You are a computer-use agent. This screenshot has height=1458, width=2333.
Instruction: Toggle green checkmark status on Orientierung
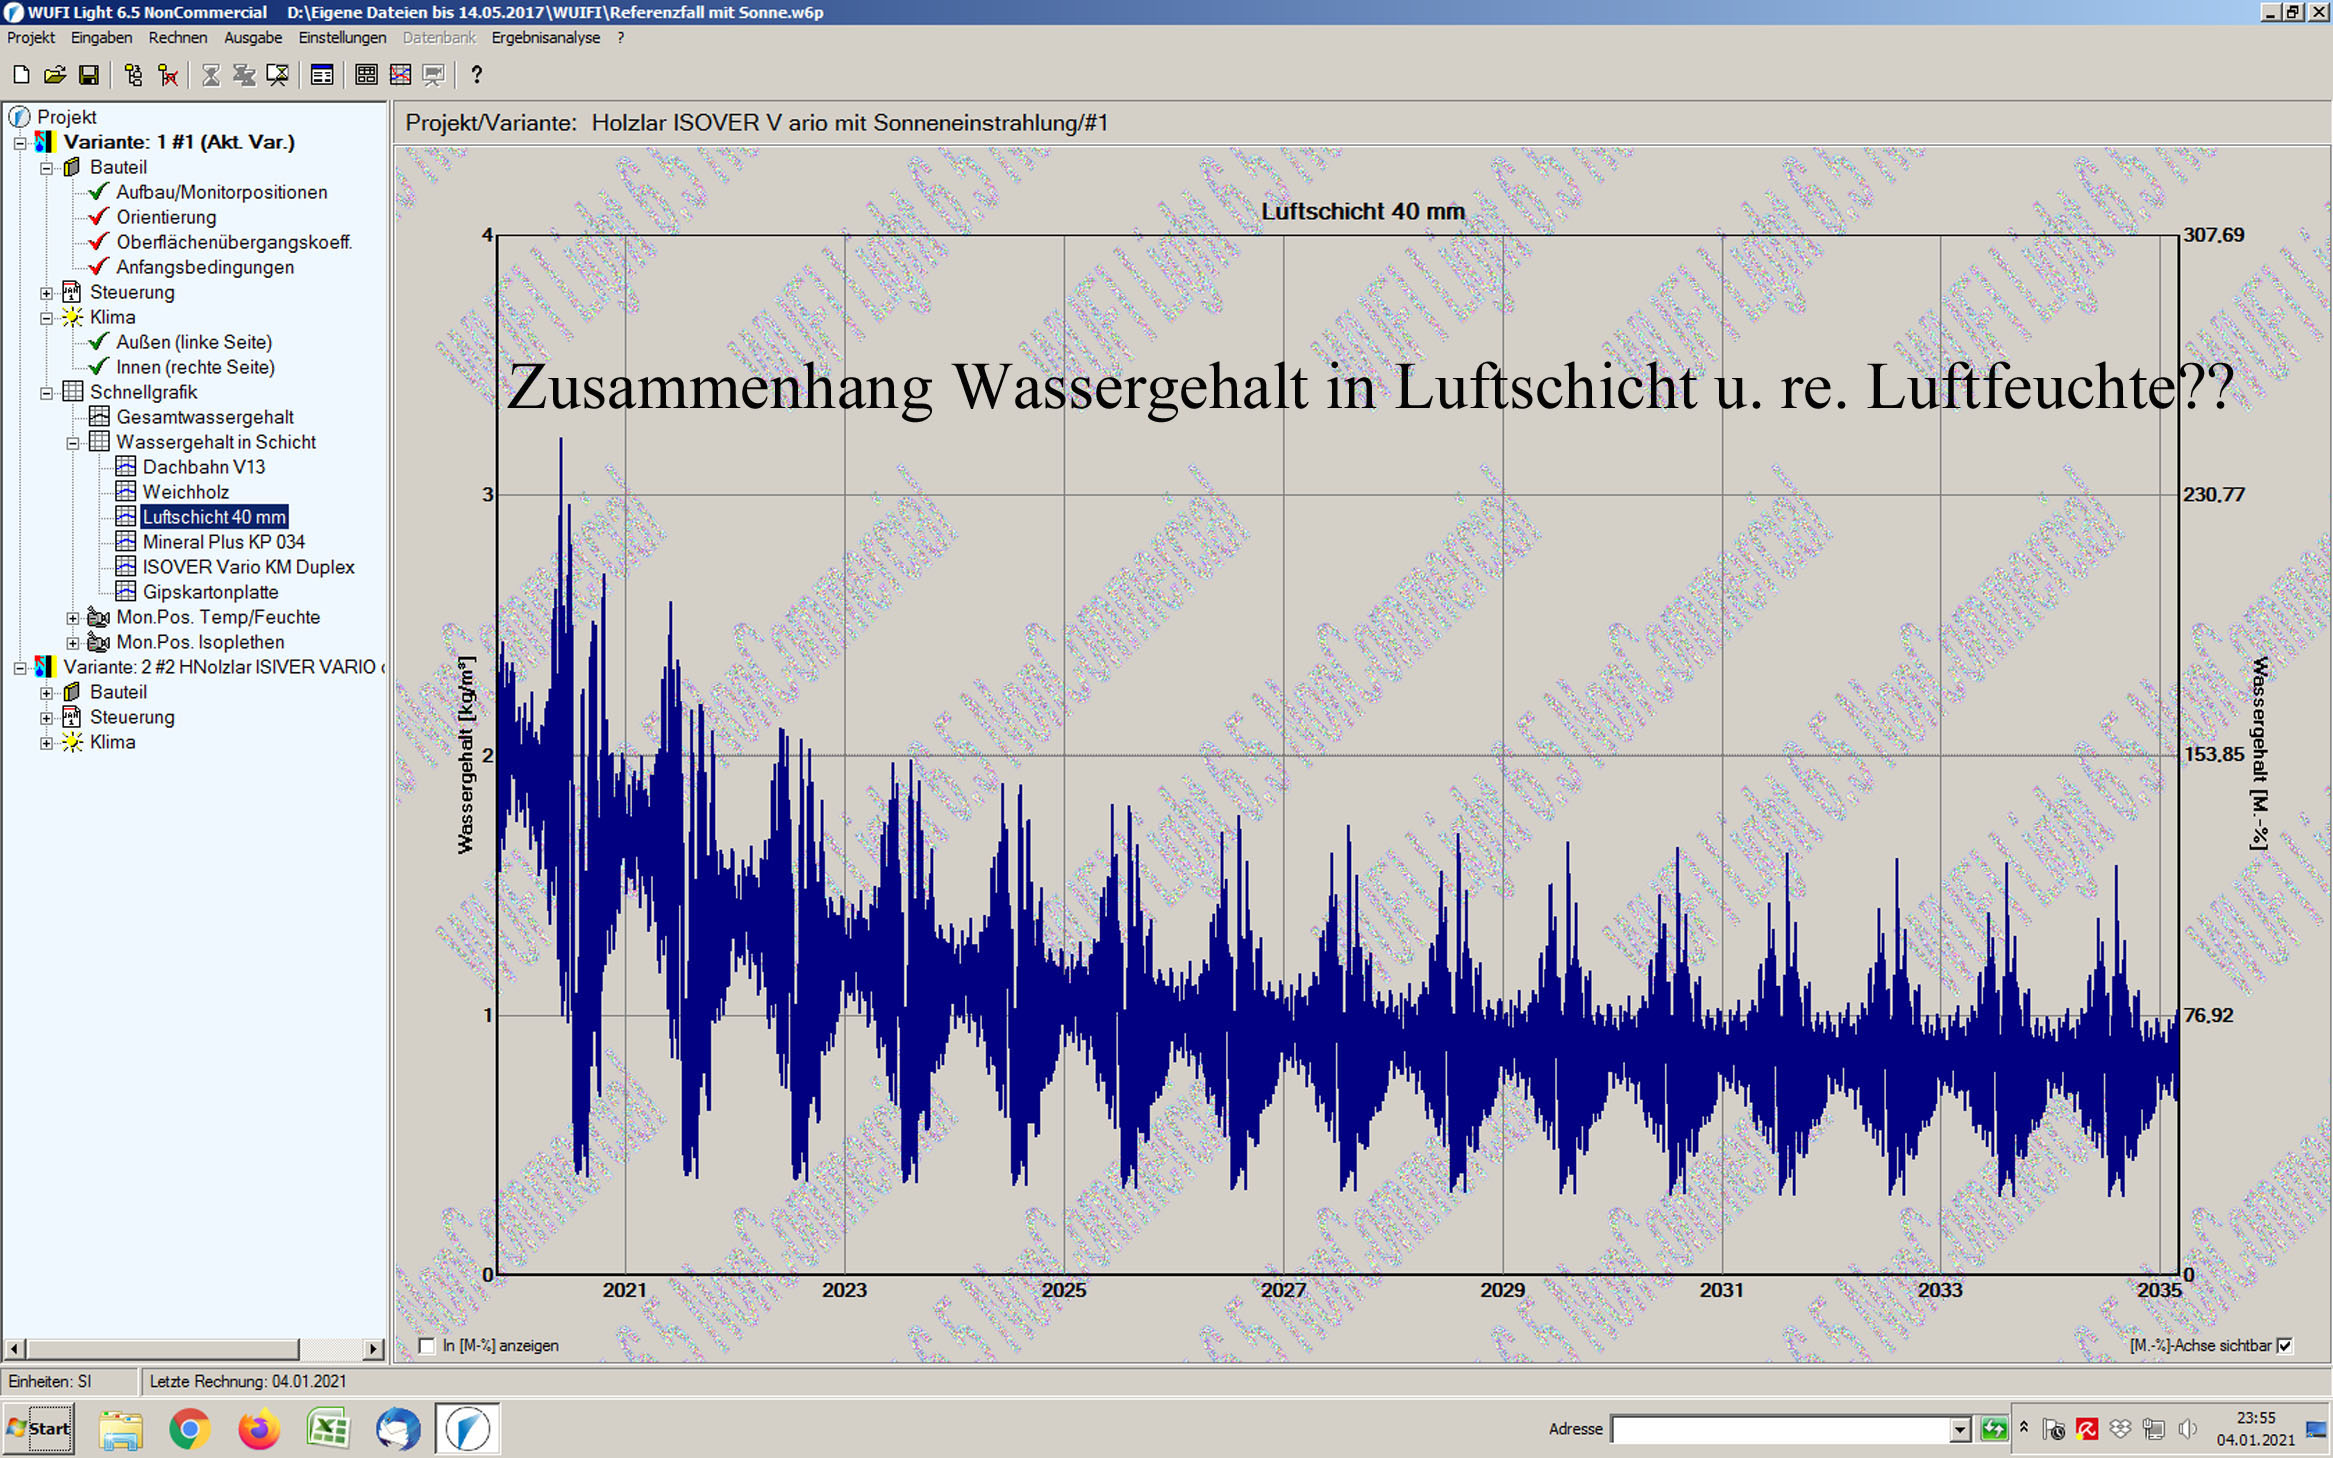pos(97,217)
